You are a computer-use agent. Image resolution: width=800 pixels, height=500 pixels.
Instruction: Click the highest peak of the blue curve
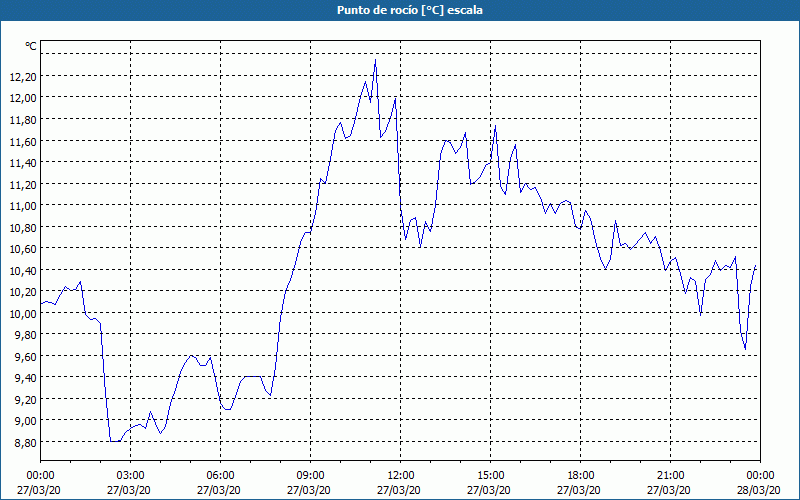tap(376, 60)
